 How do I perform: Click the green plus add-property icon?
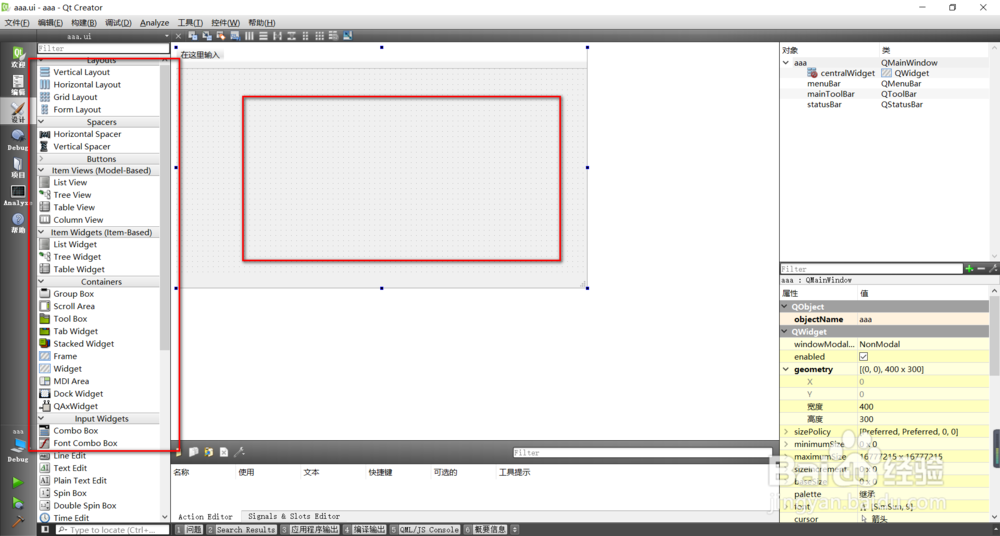(969, 269)
